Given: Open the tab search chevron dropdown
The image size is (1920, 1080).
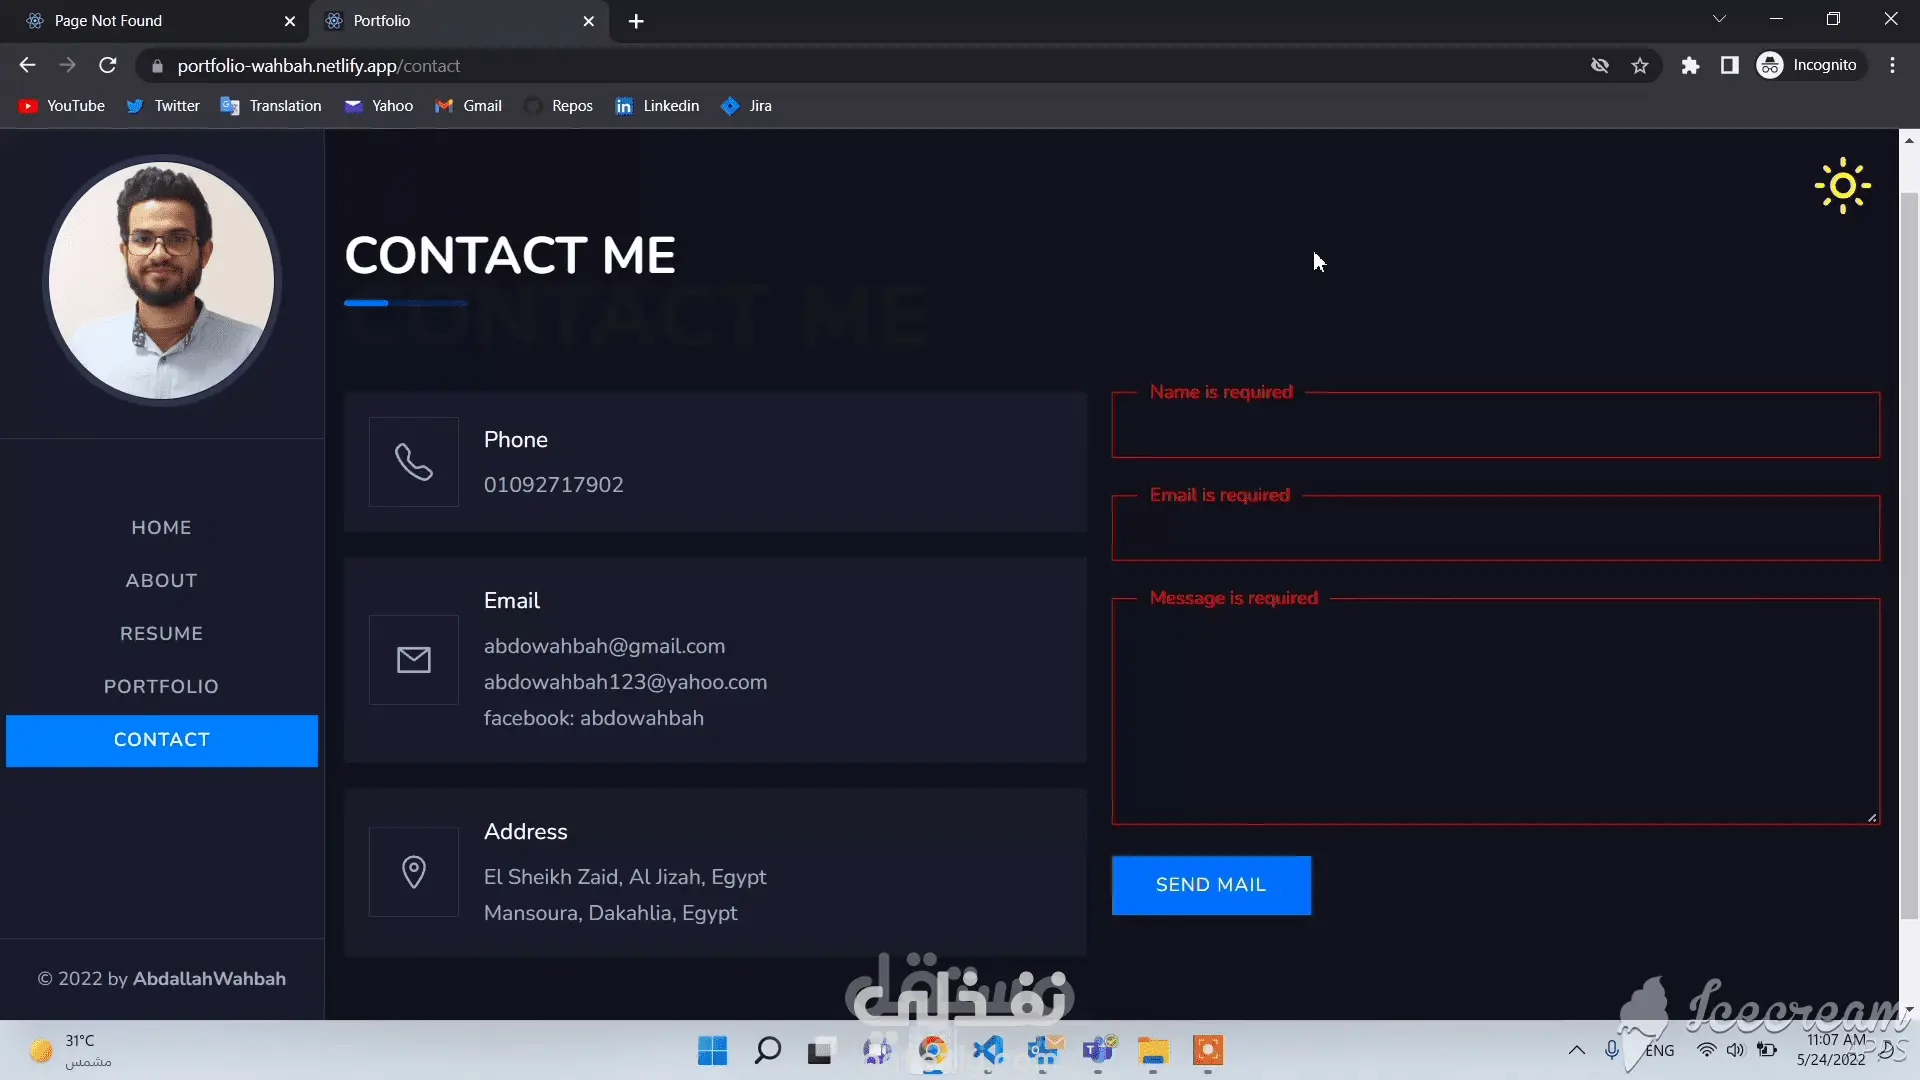Looking at the screenshot, I should pos(1719,20).
